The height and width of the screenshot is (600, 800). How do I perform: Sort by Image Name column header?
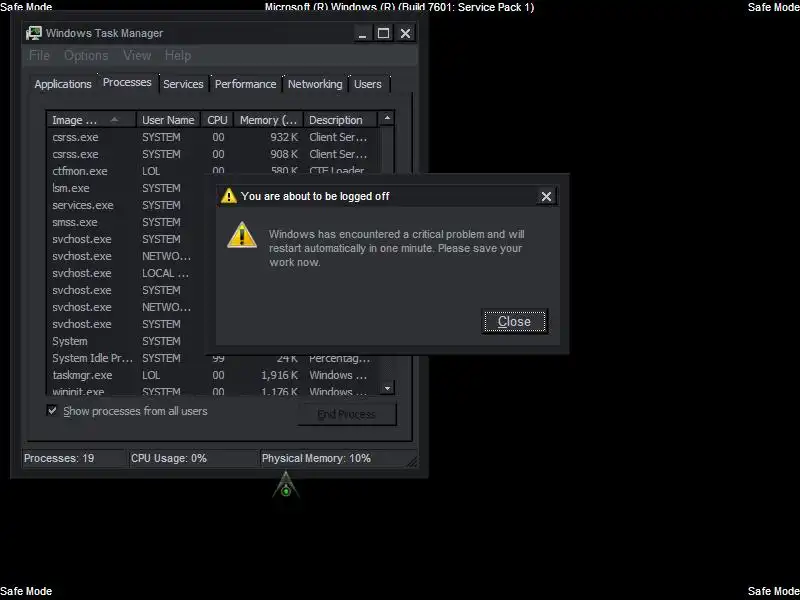coord(91,120)
